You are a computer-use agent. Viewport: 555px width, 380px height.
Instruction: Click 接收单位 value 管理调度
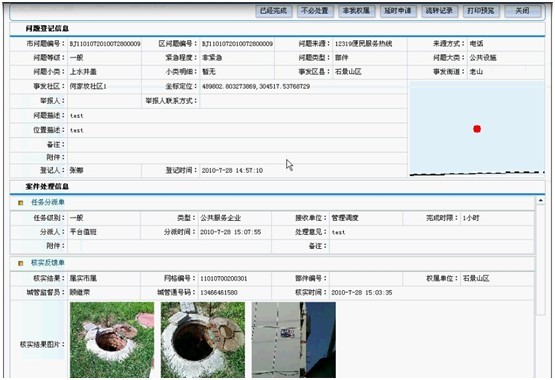click(345, 218)
